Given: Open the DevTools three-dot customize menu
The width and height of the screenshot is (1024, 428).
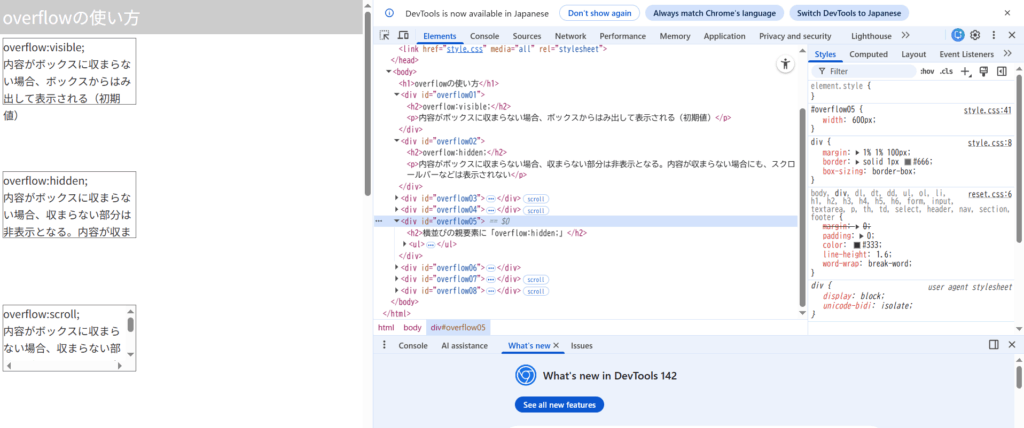Looking at the screenshot, I should (x=993, y=35).
